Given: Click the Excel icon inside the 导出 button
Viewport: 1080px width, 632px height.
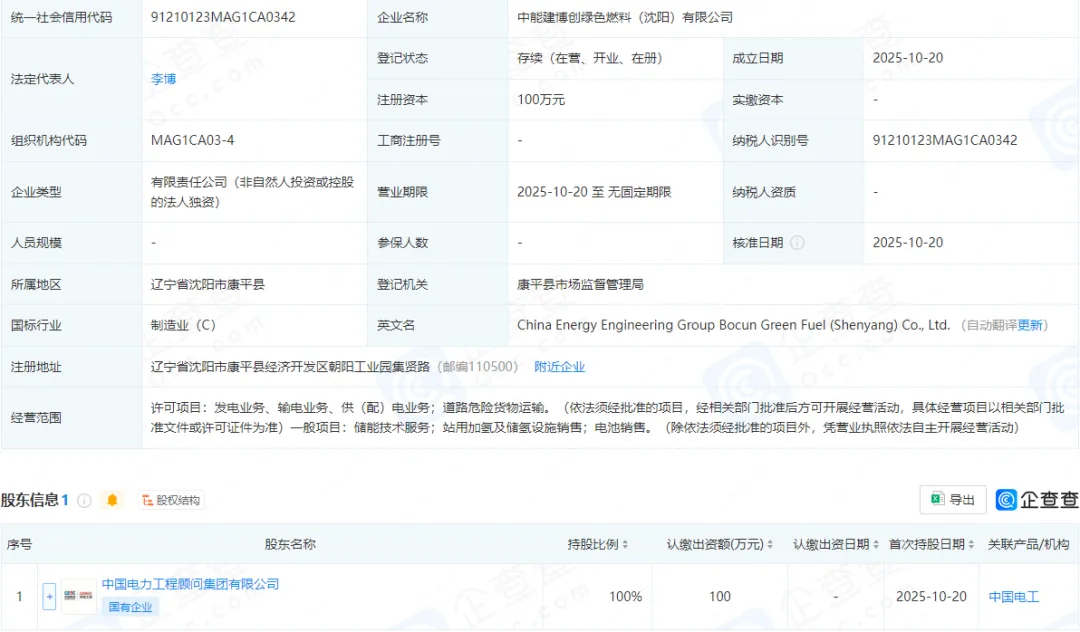Looking at the screenshot, I should point(938,499).
